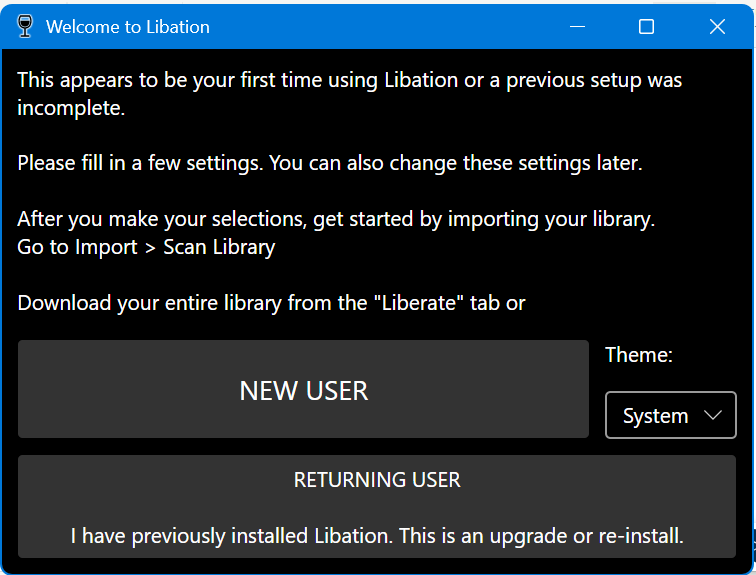Click the empty title bar area
The height and width of the screenshot is (575, 756).
[400, 27]
